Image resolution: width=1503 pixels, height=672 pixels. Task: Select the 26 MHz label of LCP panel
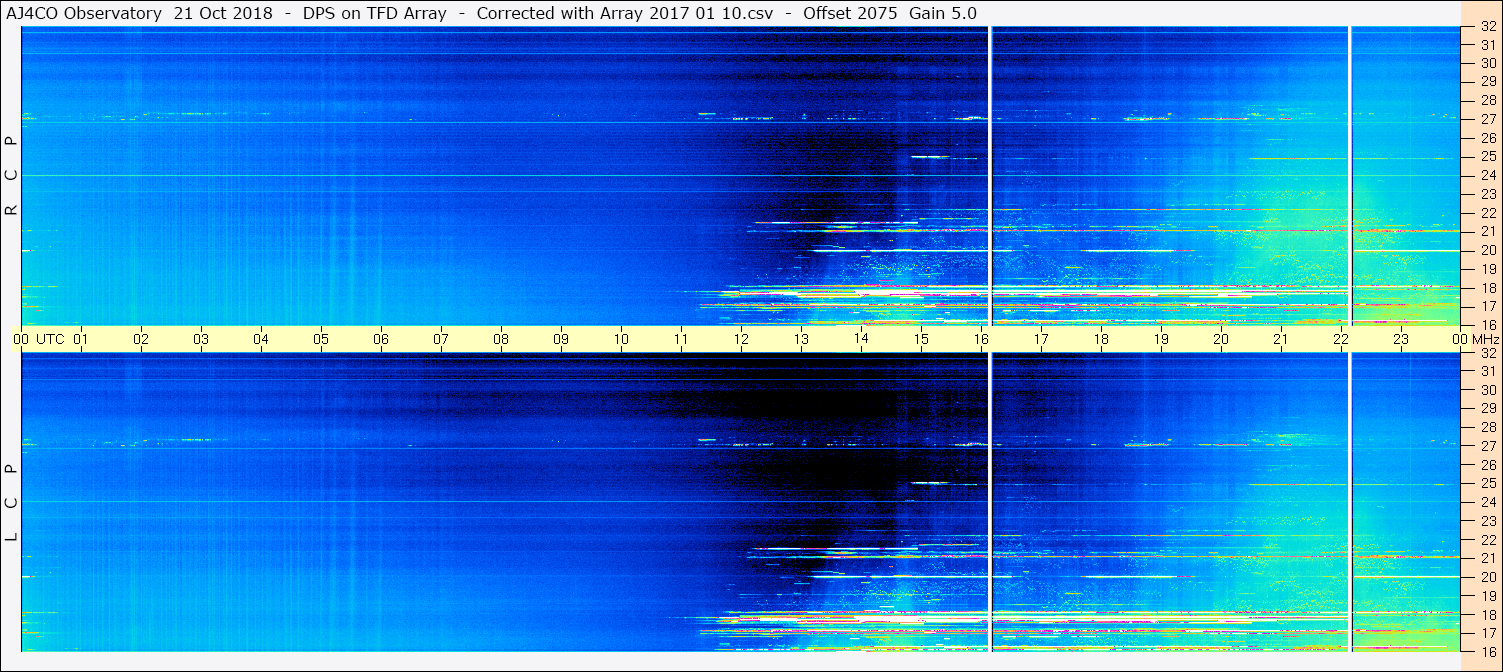coord(1488,465)
